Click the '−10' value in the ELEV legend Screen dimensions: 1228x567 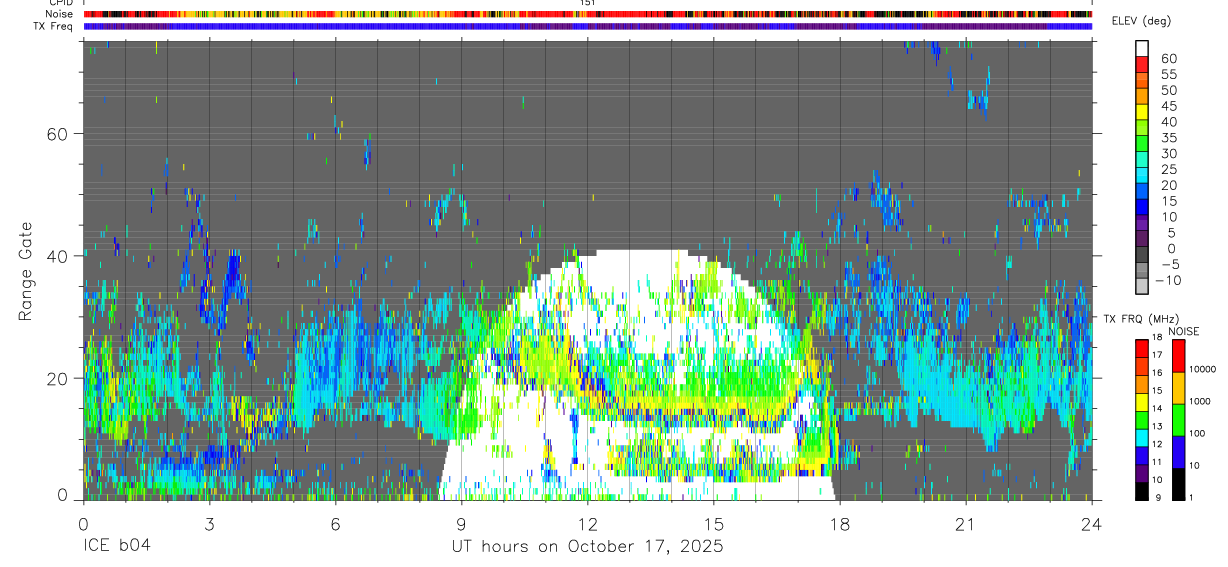click(1170, 281)
